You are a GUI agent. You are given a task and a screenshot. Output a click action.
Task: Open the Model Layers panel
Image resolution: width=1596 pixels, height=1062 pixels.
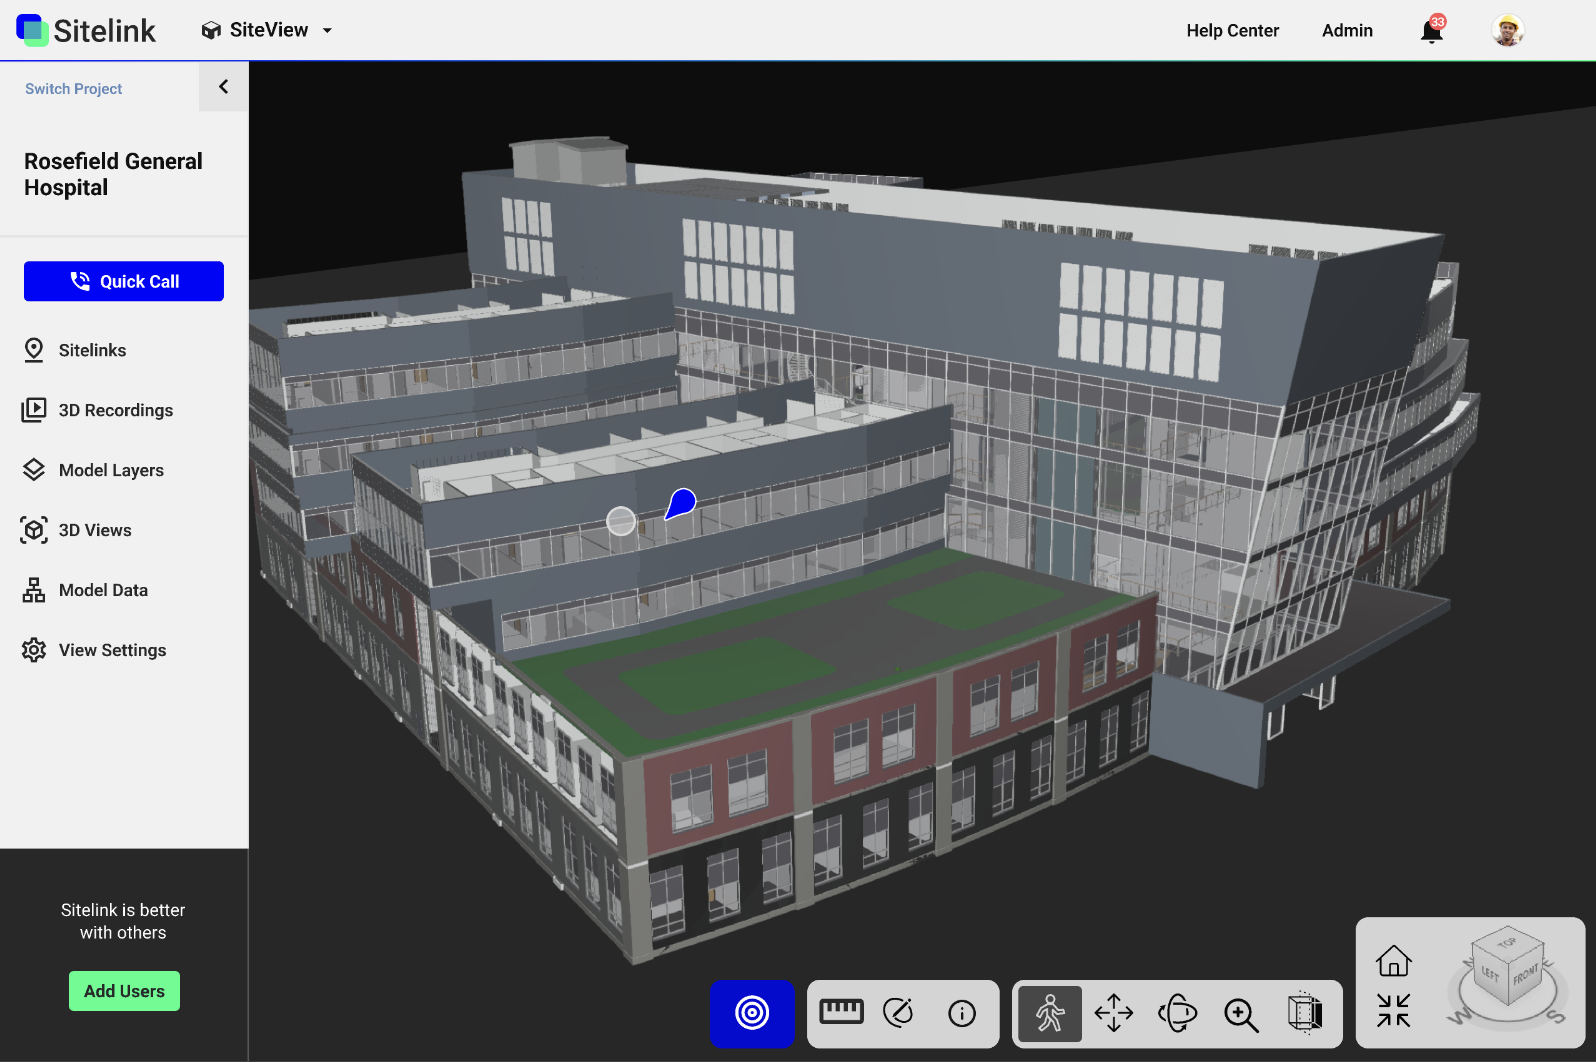point(92,470)
